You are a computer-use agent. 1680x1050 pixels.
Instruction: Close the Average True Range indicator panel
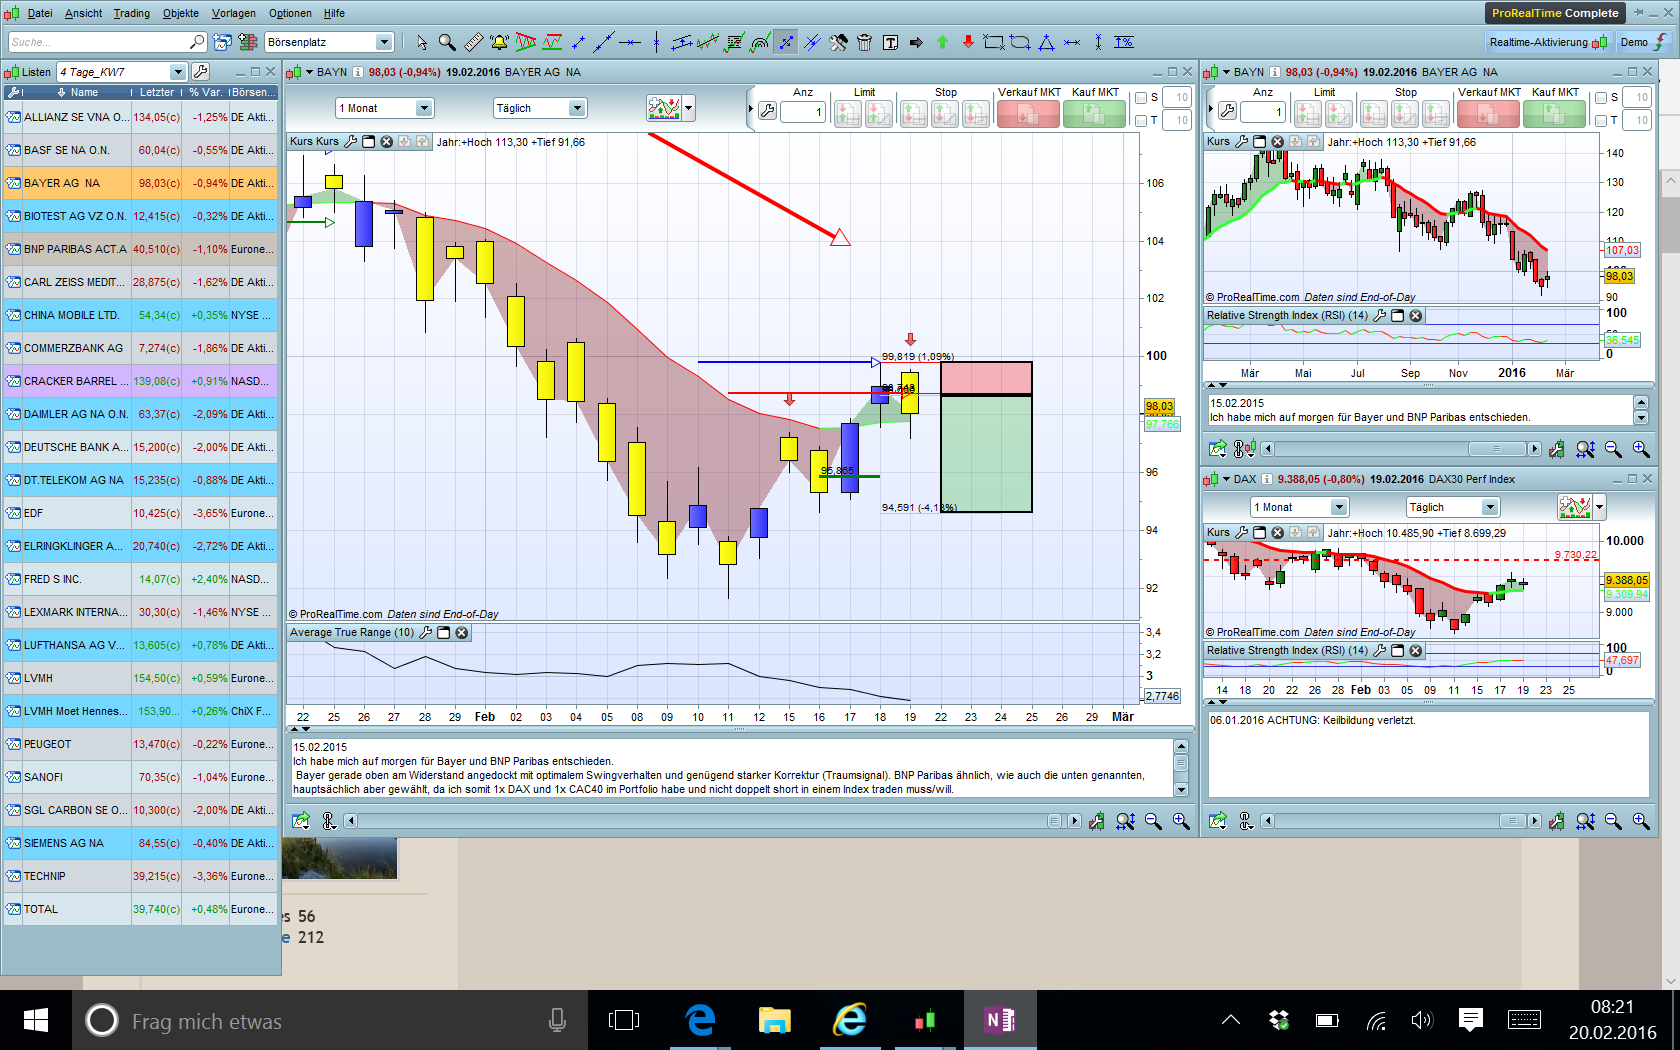[x=462, y=633]
